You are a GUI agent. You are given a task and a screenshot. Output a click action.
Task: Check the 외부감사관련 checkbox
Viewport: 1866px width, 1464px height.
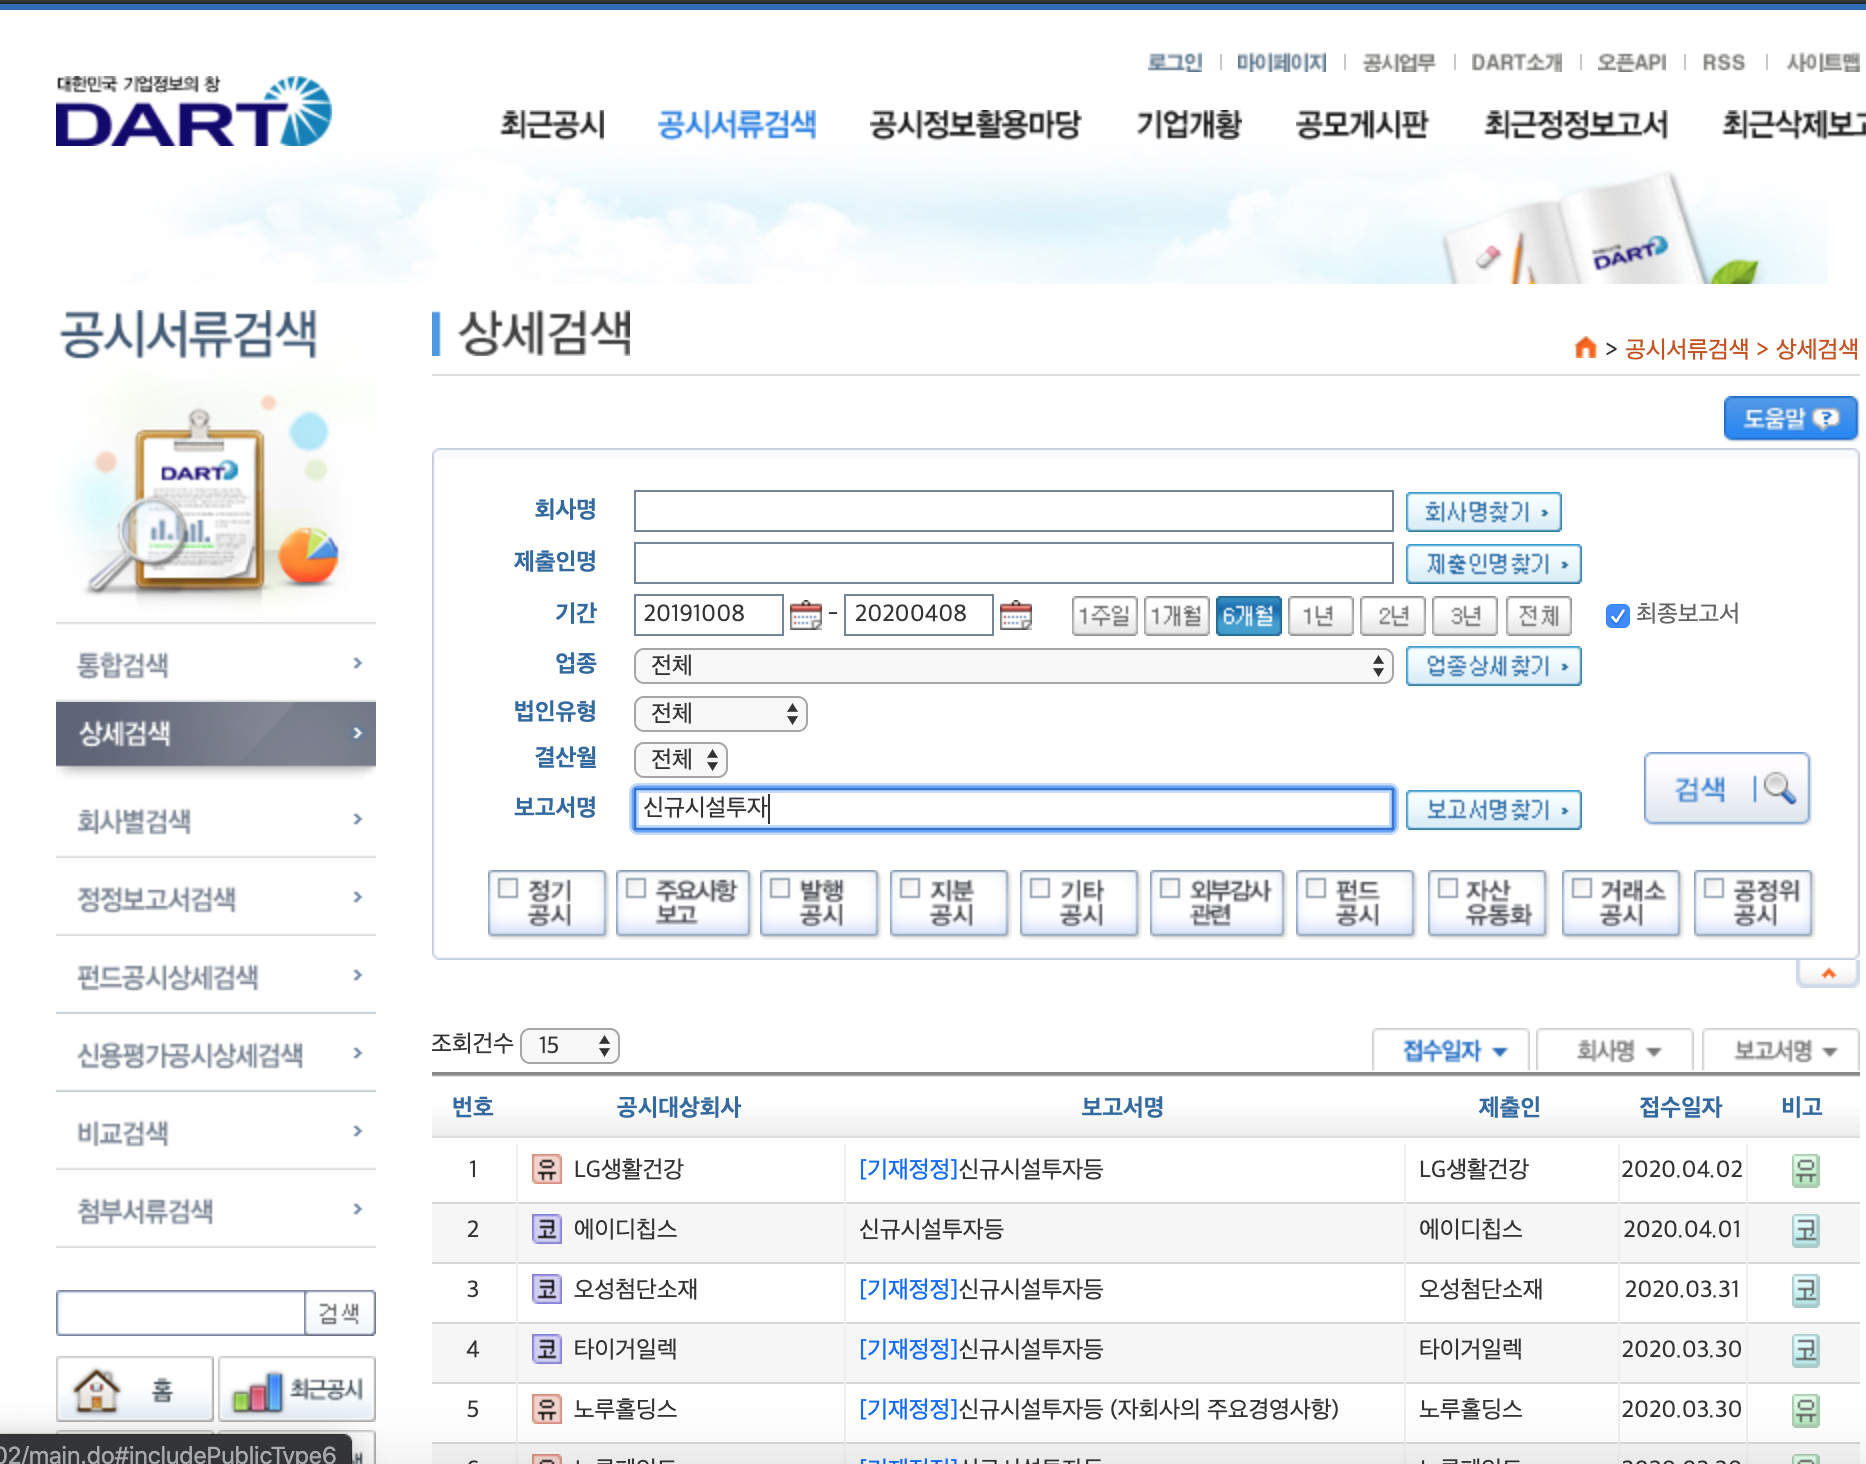[x=1170, y=888]
